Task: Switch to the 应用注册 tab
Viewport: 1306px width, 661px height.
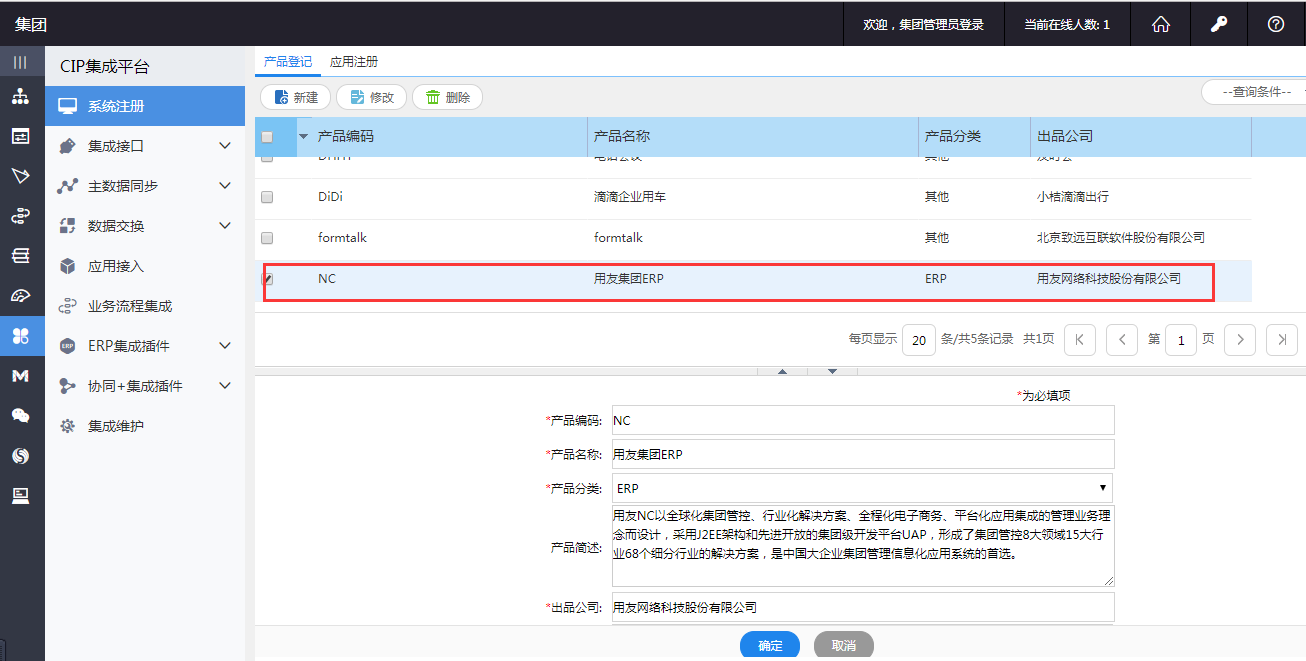Action: (x=354, y=62)
